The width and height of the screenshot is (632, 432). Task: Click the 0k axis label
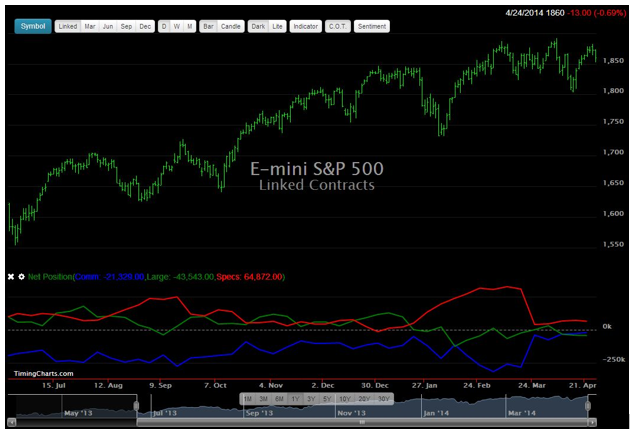pyautogui.click(x=607, y=326)
